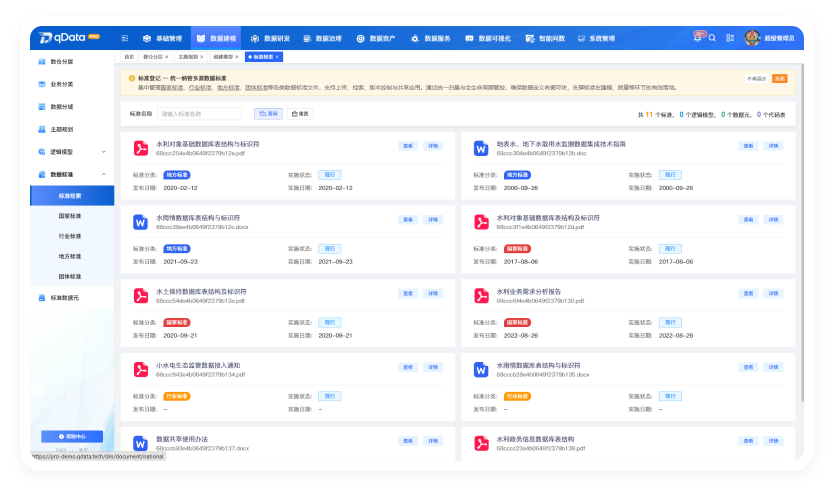Click PDF icon of 水土保持数据库表结构及标识符
This screenshot has width=834, height=495.
[x=140, y=296]
